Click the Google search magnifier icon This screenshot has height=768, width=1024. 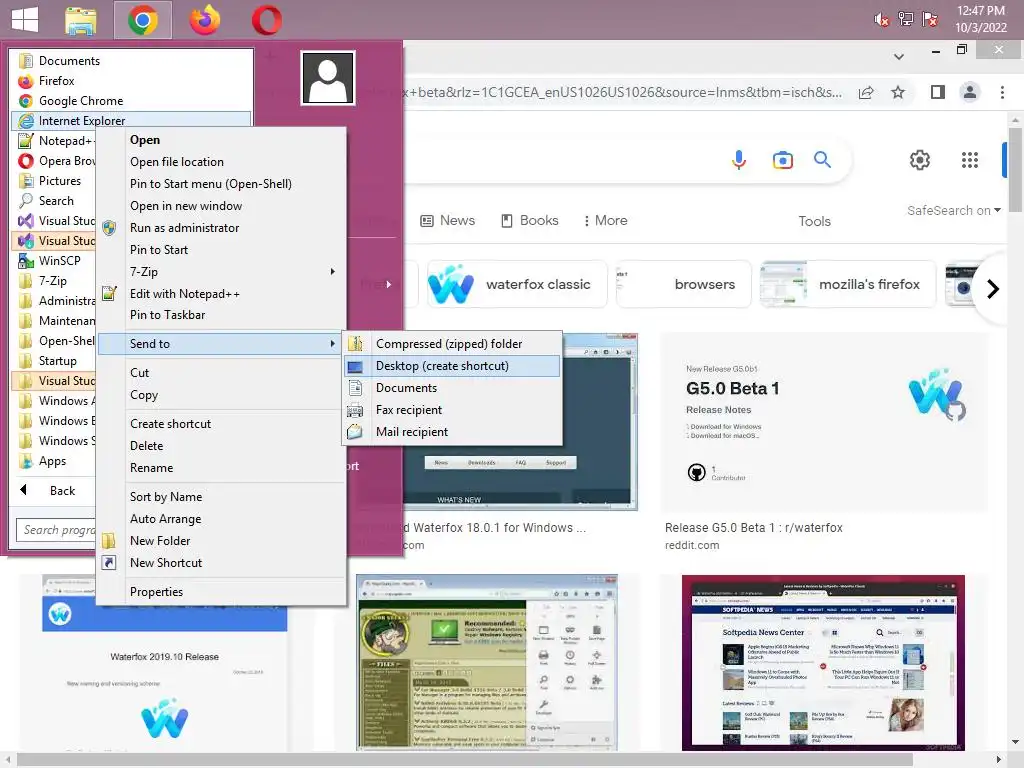822,159
